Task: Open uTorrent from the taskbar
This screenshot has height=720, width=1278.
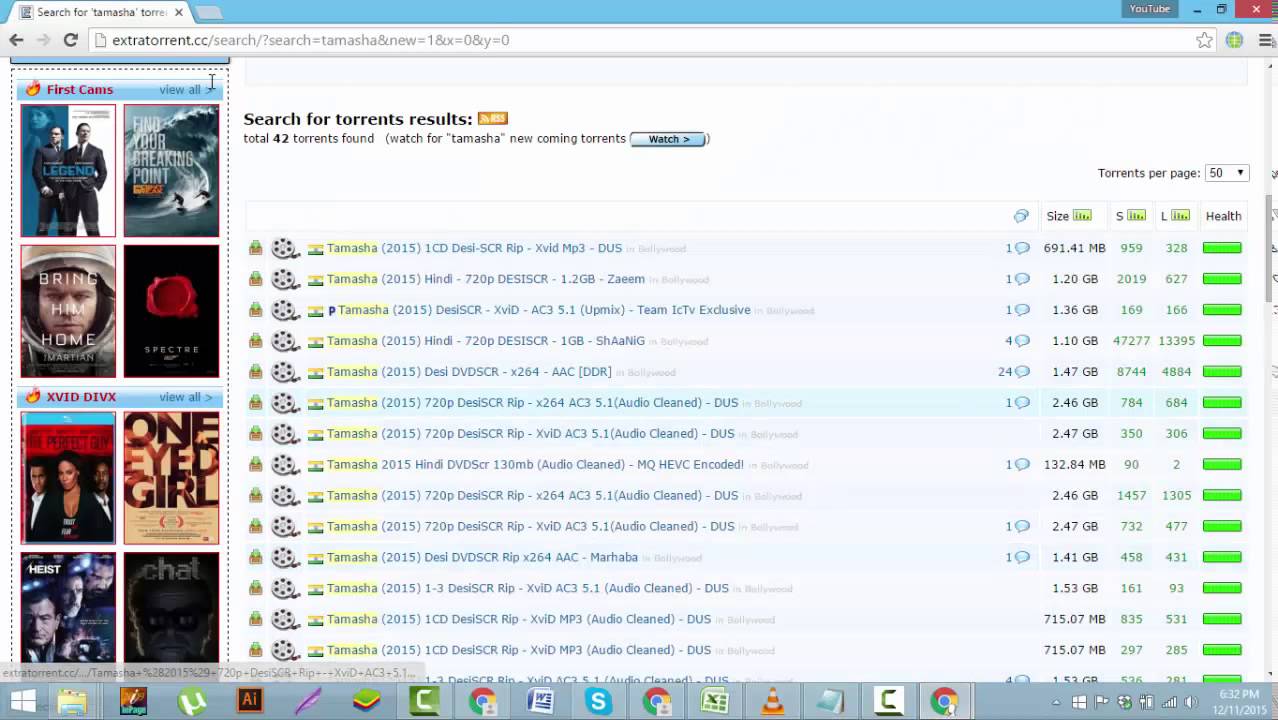Action: [192, 702]
